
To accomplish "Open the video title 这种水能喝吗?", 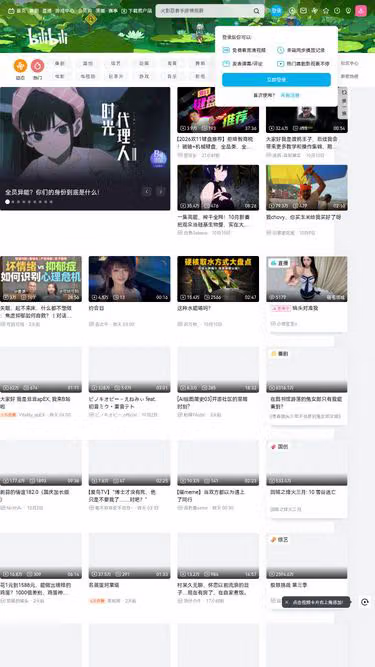I will [x=194, y=308].
